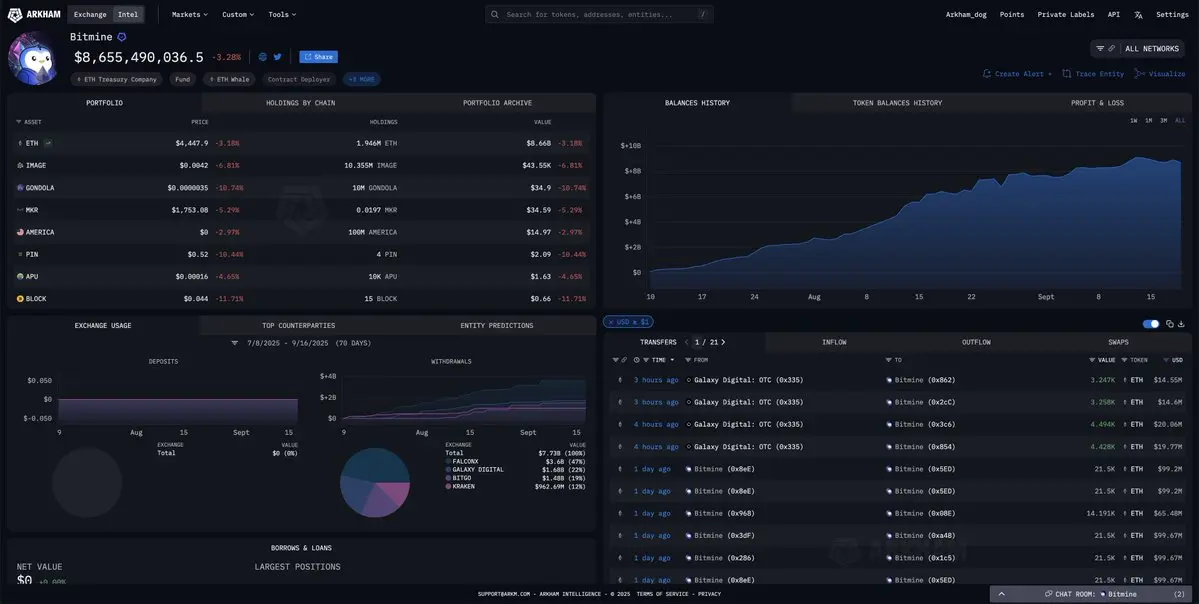This screenshot has width=1199, height=604.
Task: Filter the To column
Action: 889,360
